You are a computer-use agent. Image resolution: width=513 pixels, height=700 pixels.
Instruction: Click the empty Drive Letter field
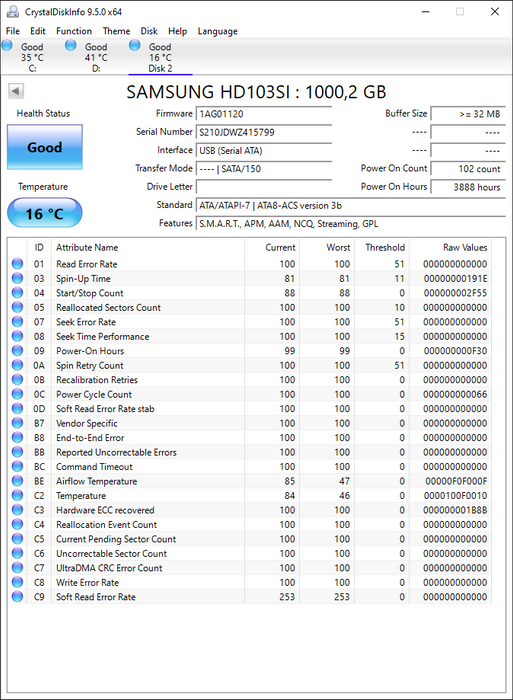[x=264, y=187]
